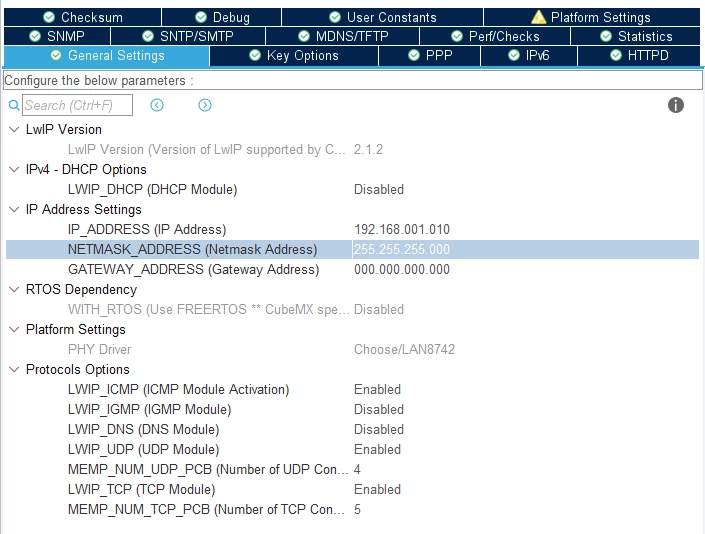Collapse IP Address Settings section

14,209
